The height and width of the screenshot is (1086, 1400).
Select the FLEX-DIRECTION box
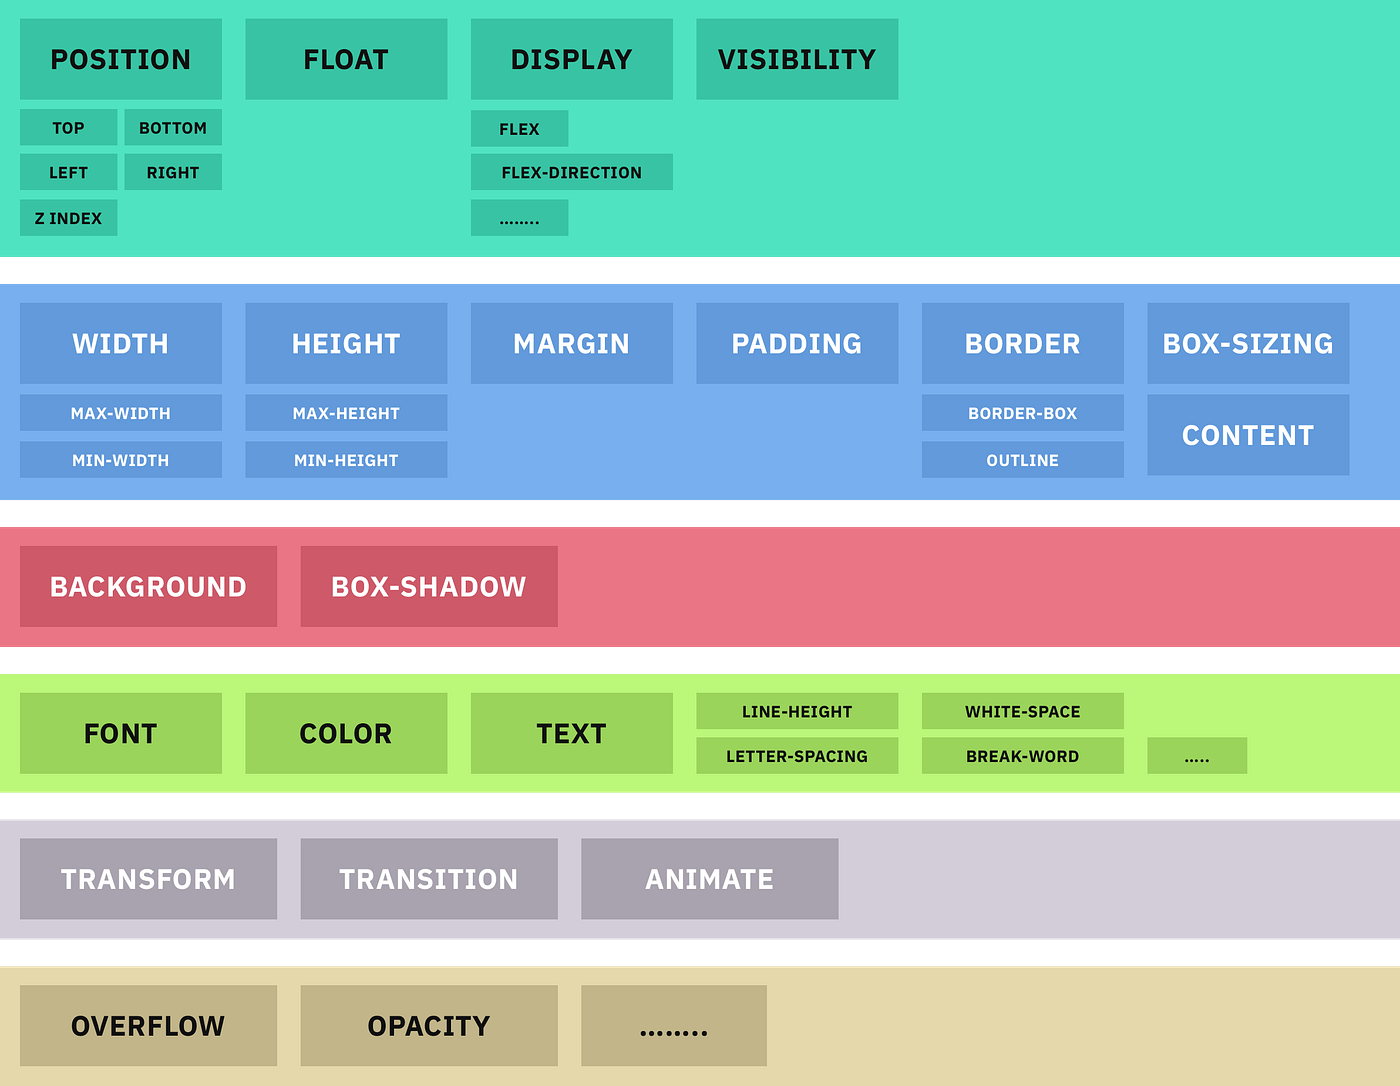click(572, 172)
